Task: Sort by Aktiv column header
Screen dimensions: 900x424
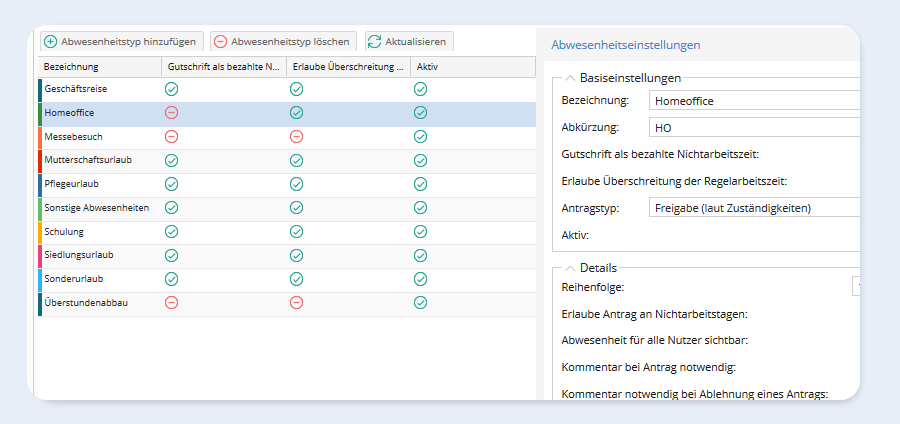Action: click(x=470, y=67)
